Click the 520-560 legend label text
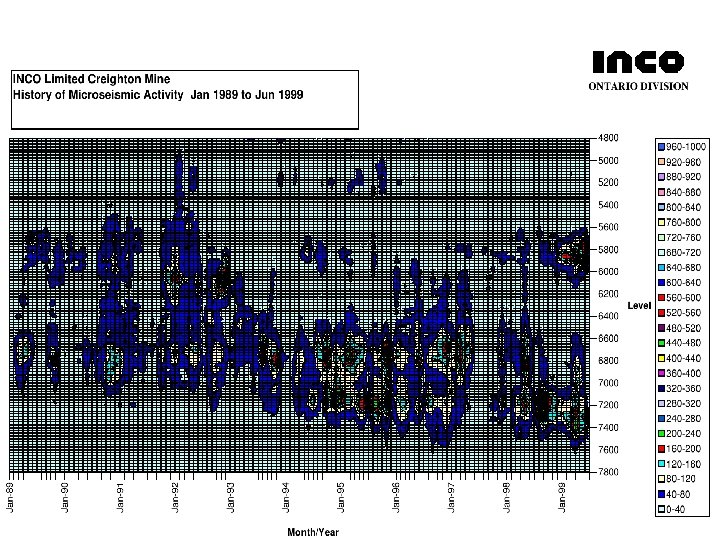Viewport: 720px width, 540px height. click(684, 313)
